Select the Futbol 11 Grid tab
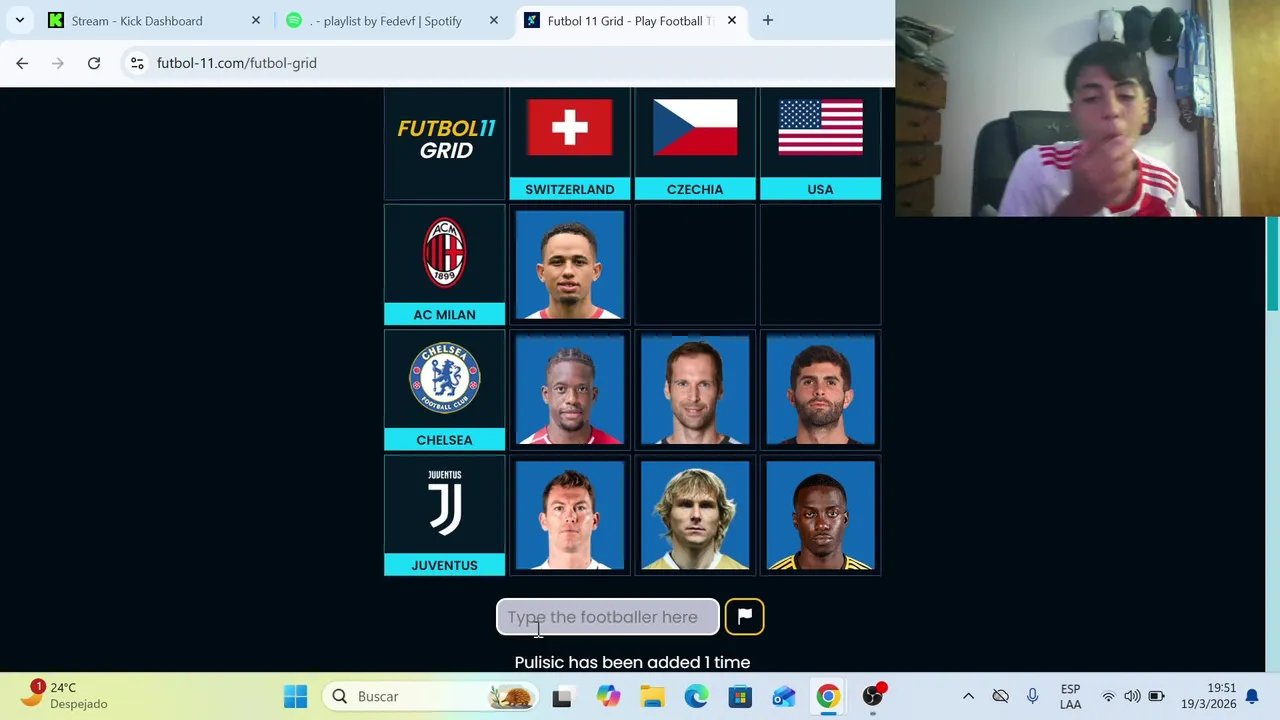 click(628, 21)
